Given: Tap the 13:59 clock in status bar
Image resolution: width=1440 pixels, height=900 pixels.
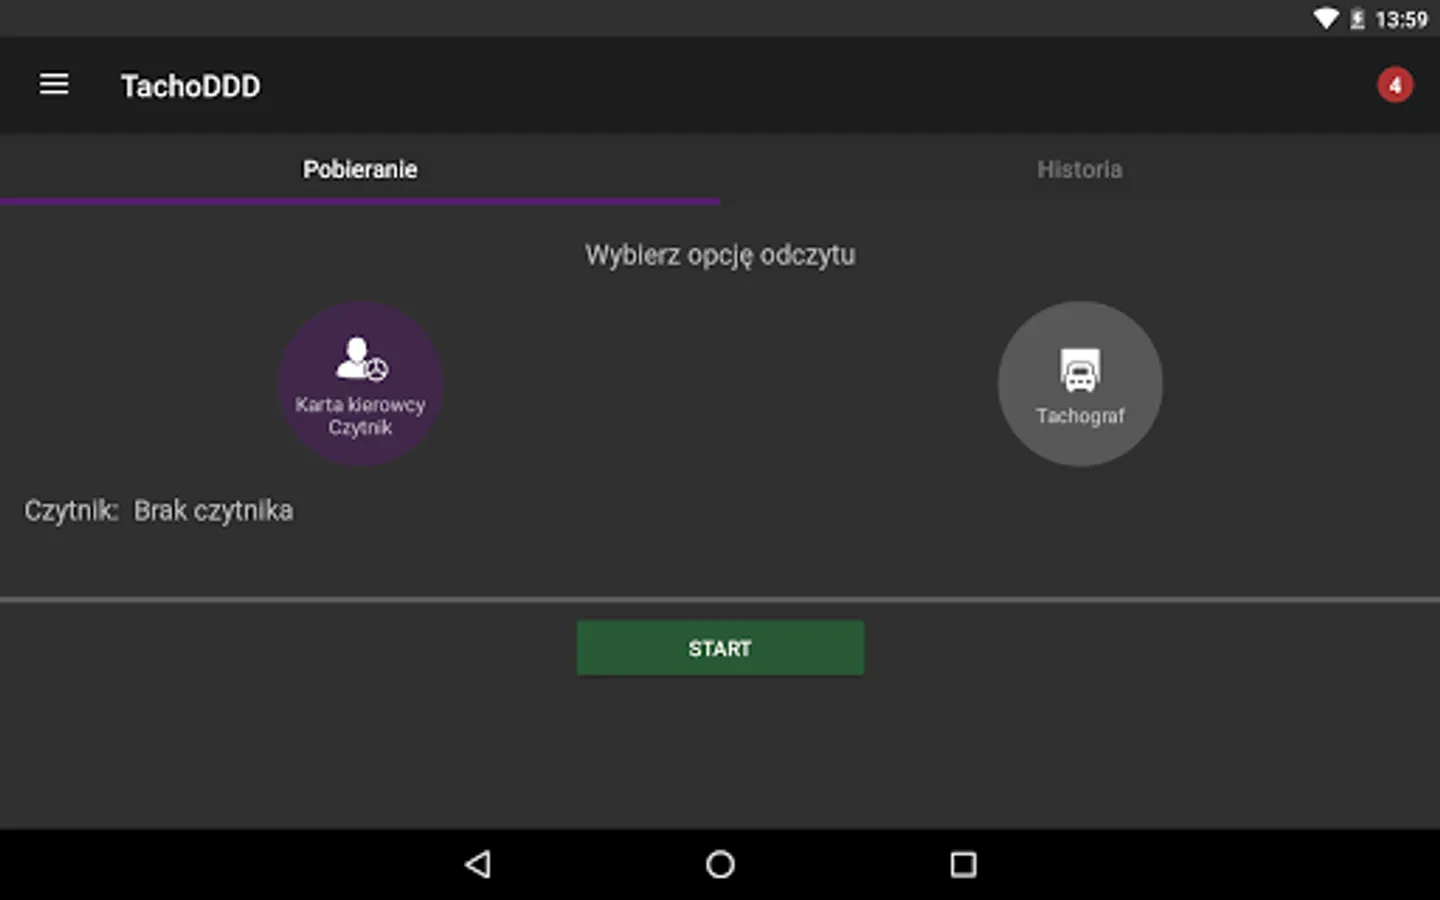Looking at the screenshot, I should (1401, 20).
